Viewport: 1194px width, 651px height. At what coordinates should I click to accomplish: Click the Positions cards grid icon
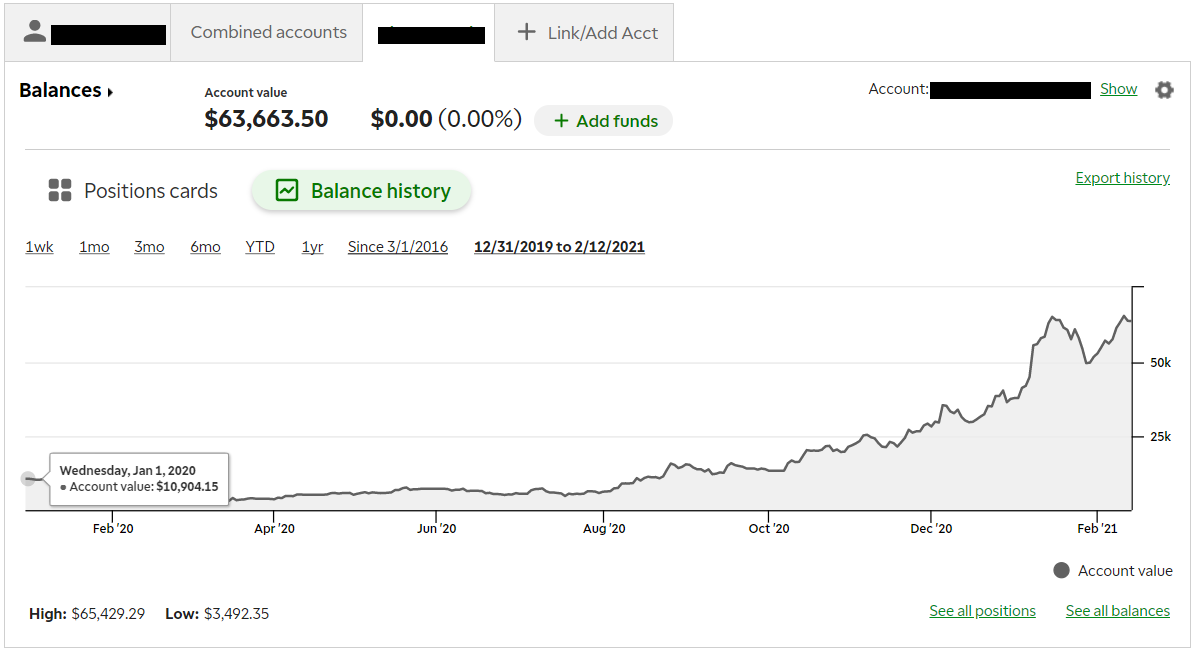click(60, 191)
